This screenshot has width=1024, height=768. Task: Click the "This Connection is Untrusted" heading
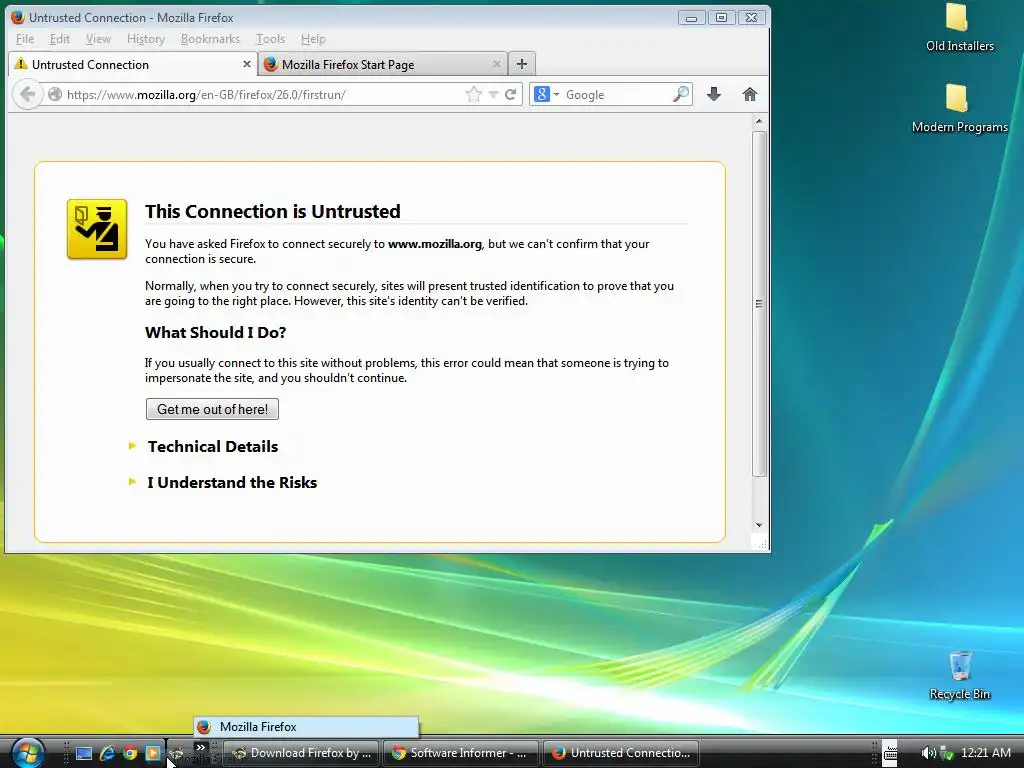click(x=273, y=212)
